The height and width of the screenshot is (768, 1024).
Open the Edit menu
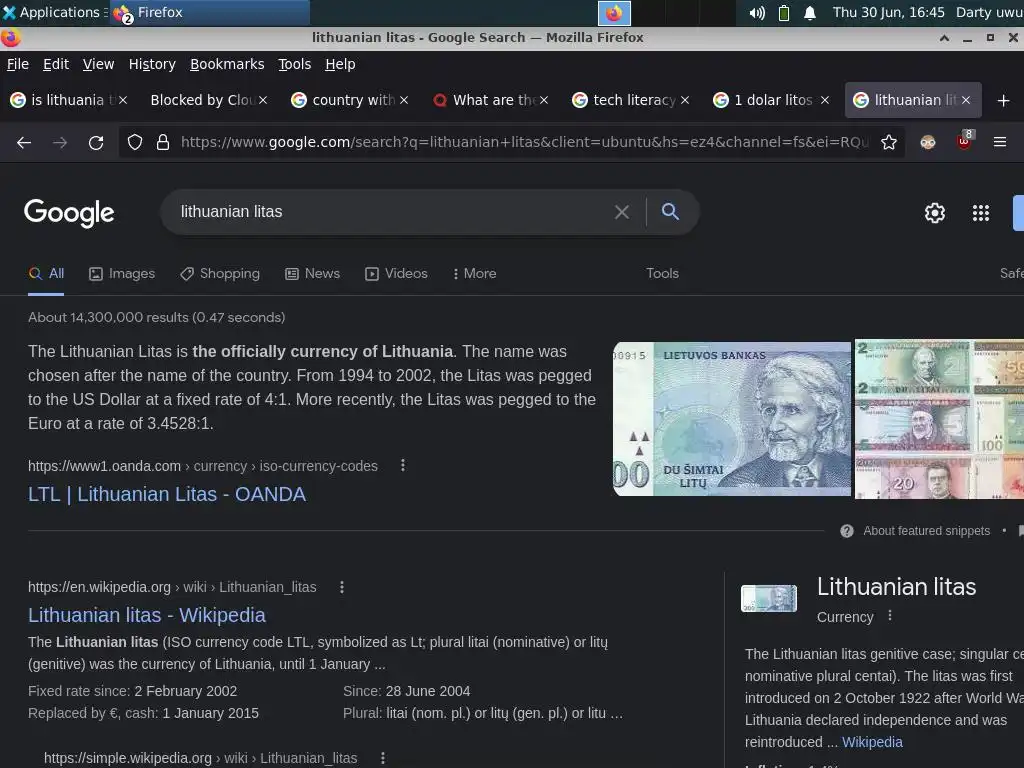pyautogui.click(x=56, y=64)
